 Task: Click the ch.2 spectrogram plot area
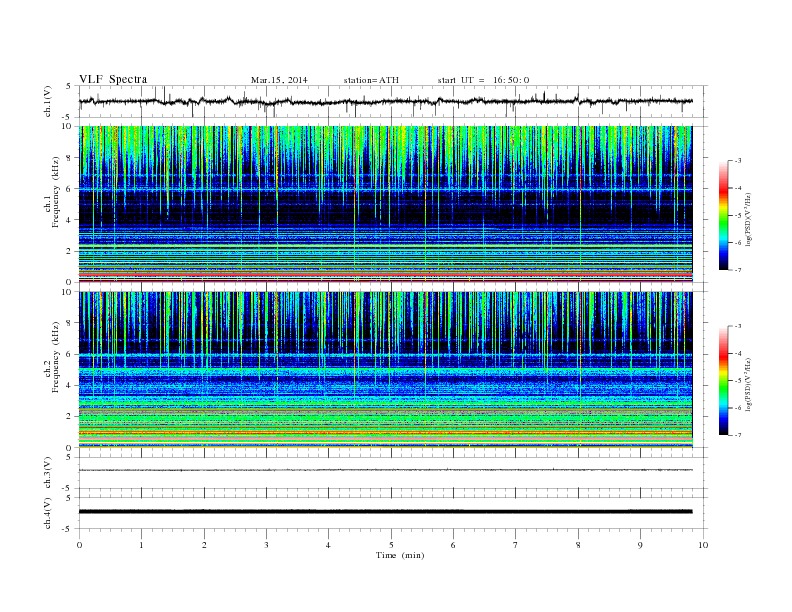click(x=385, y=369)
